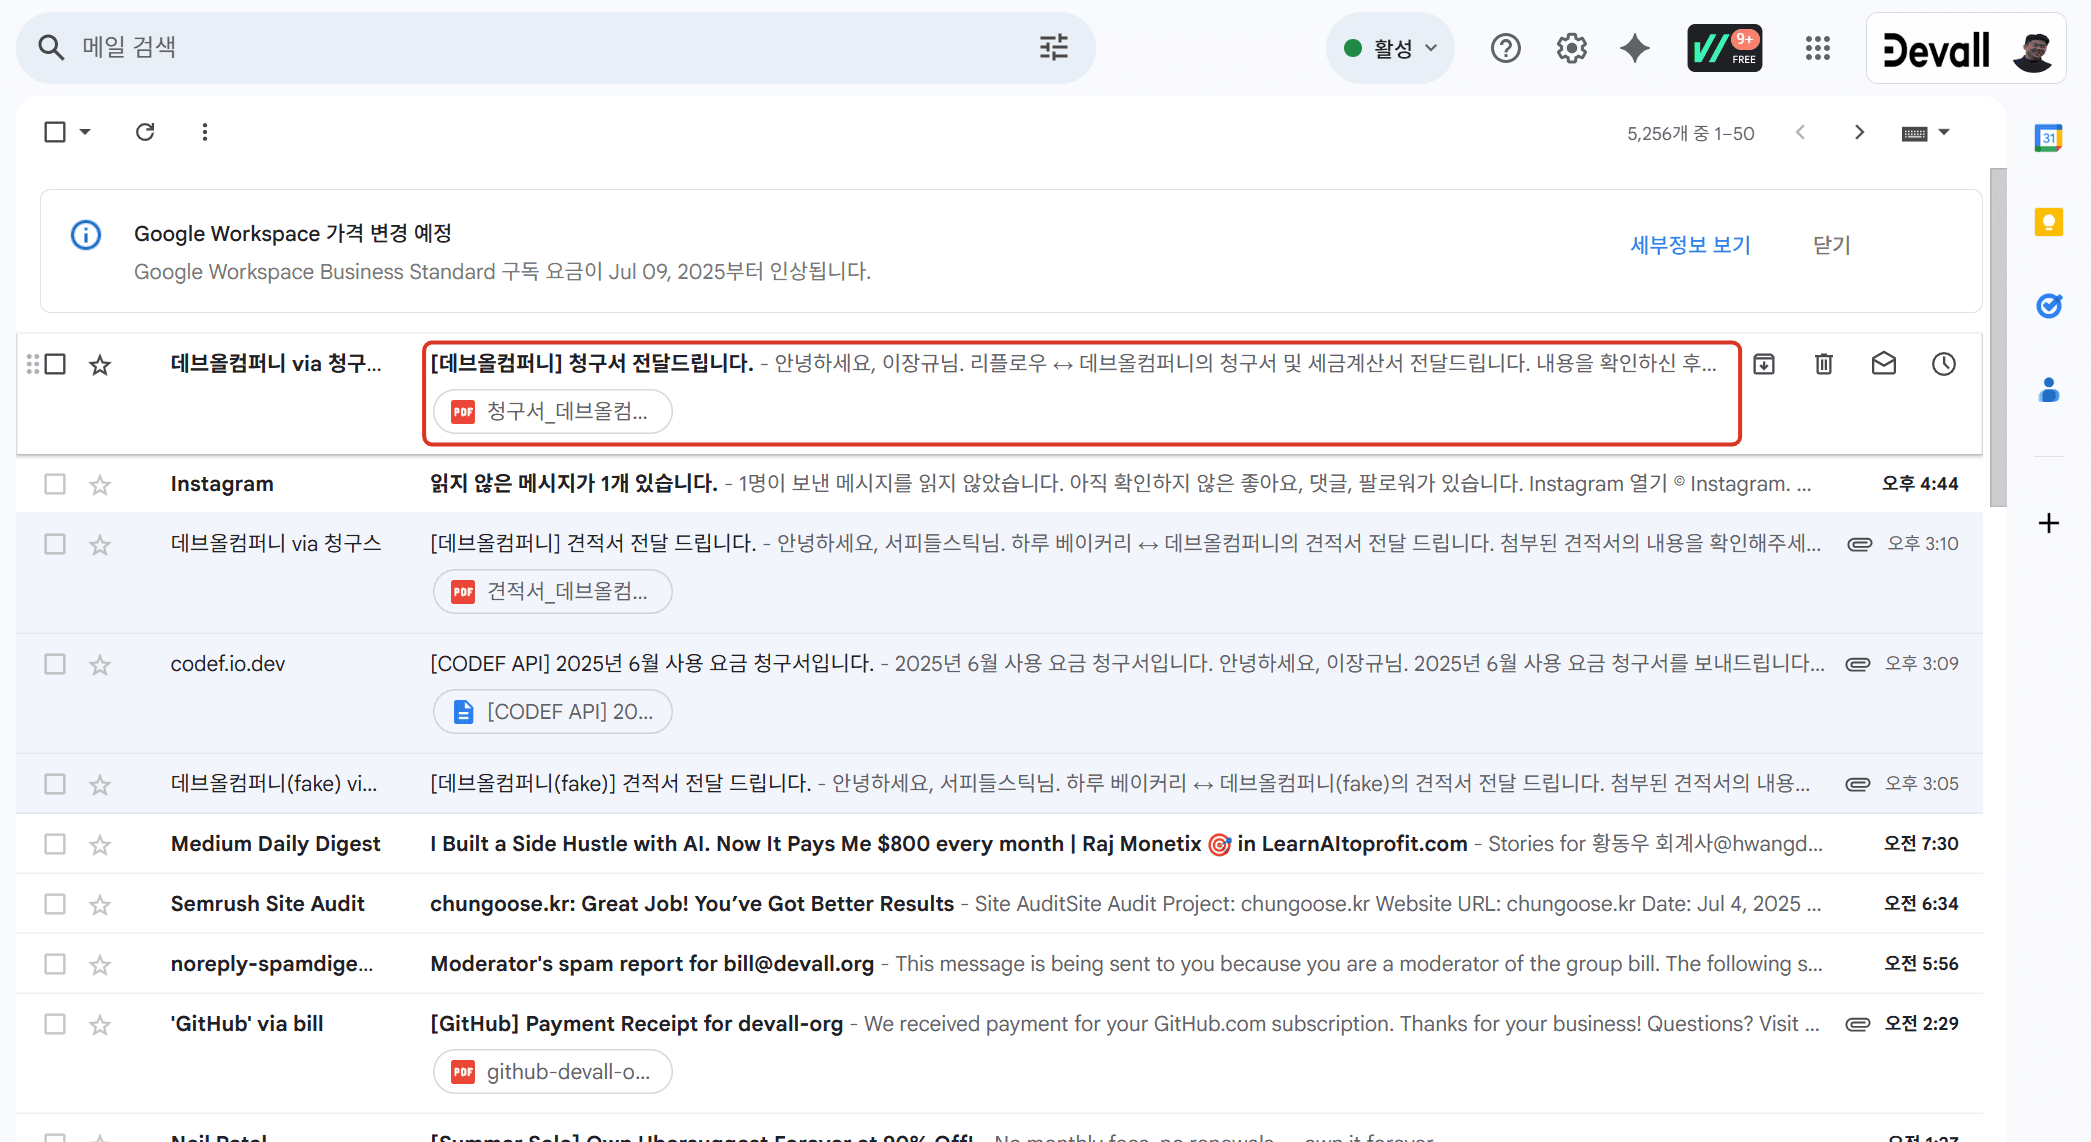Open the More options three-dot menu
This screenshot has width=2091, height=1142.
[205, 132]
